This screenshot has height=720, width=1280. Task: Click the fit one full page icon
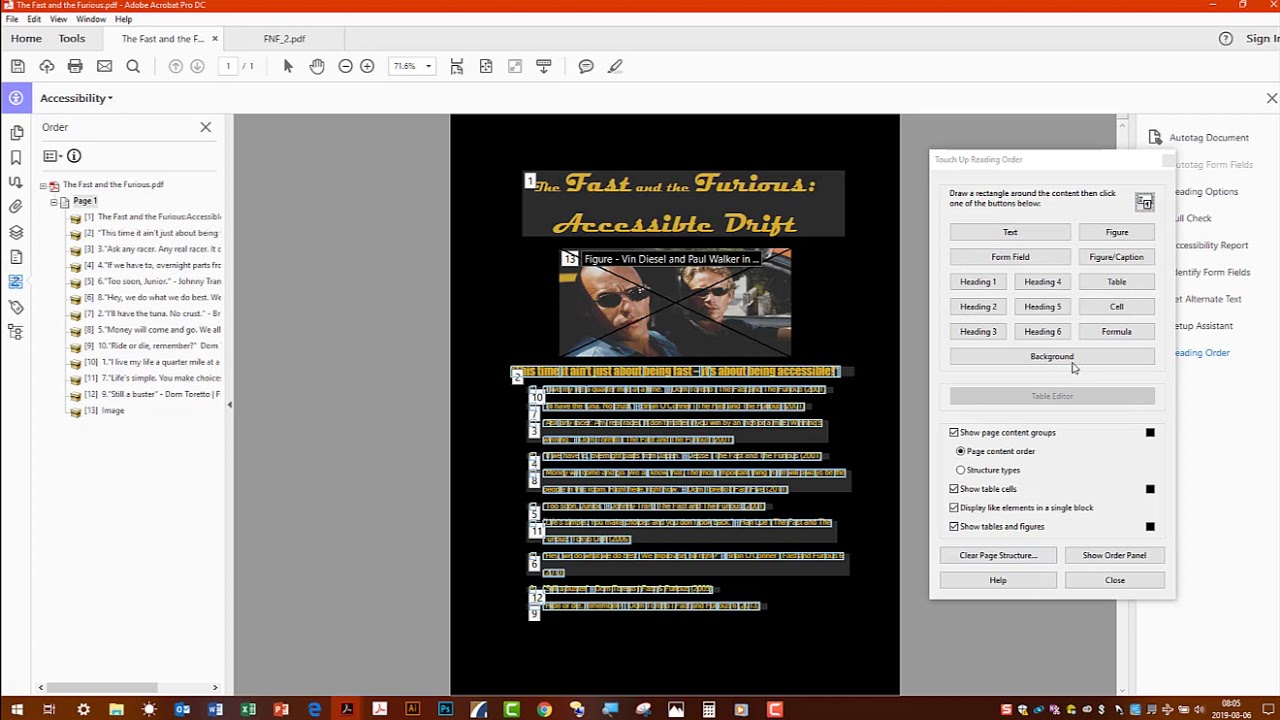tap(486, 66)
